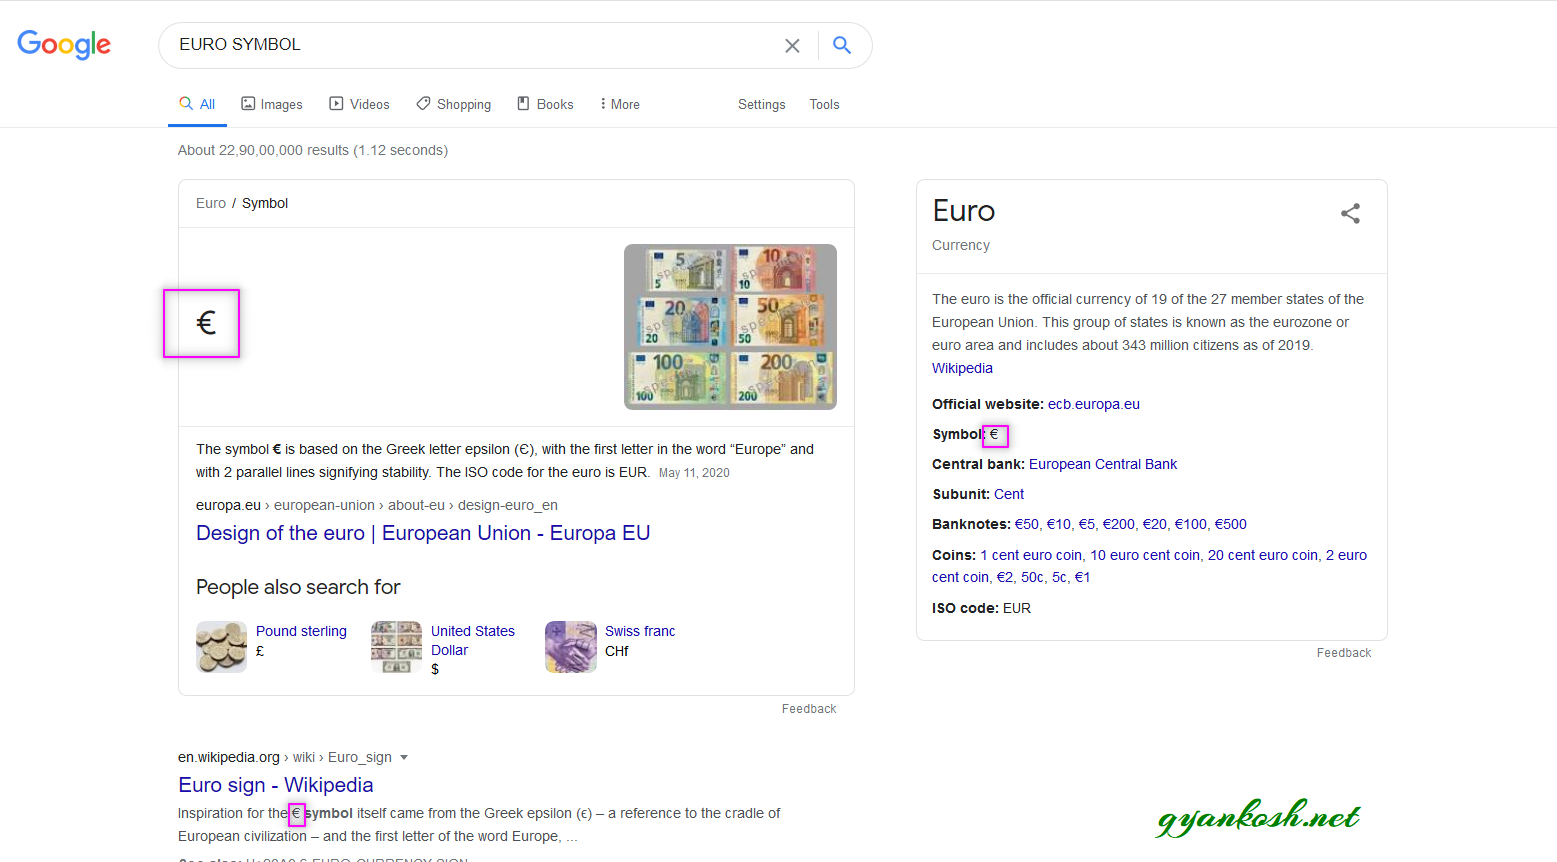The width and height of the screenshot is (1557, 862).
Task: Open the Pound sterling related search
Action: pos(301,631)
